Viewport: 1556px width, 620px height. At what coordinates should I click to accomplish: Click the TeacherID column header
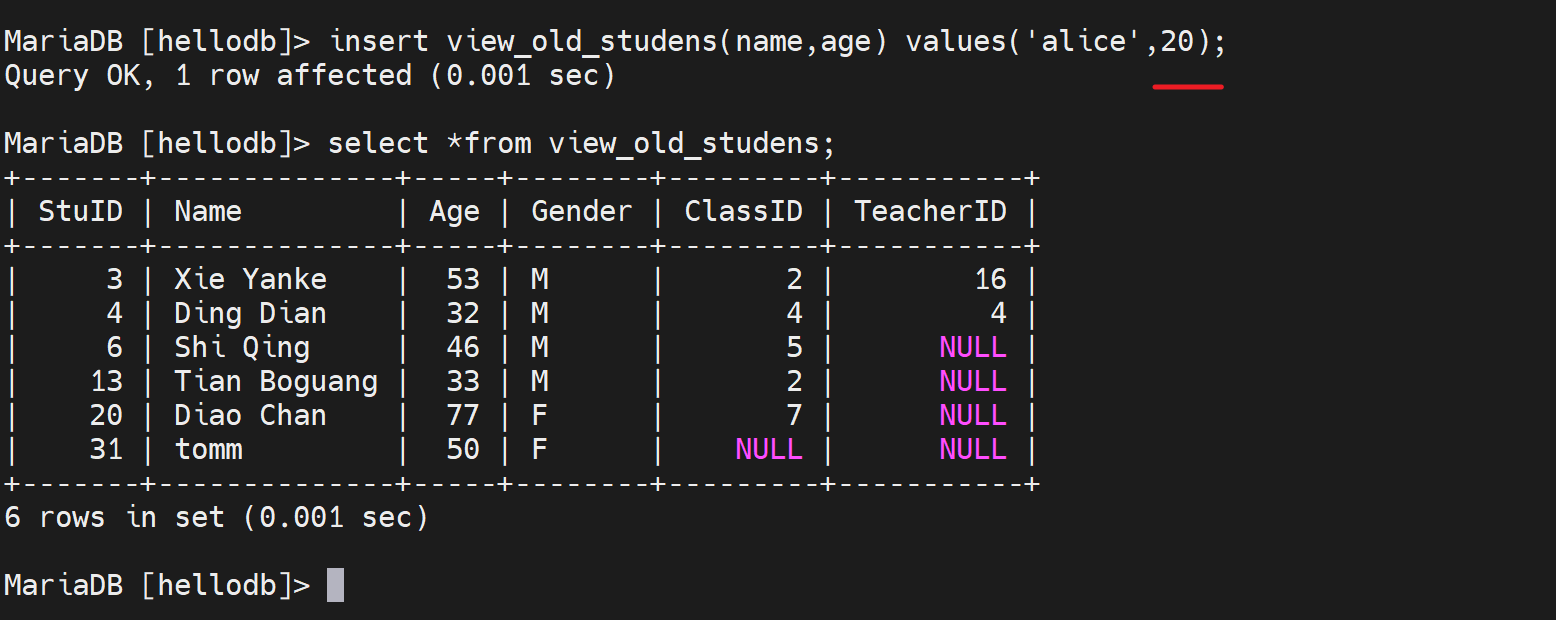coord(930,212)
